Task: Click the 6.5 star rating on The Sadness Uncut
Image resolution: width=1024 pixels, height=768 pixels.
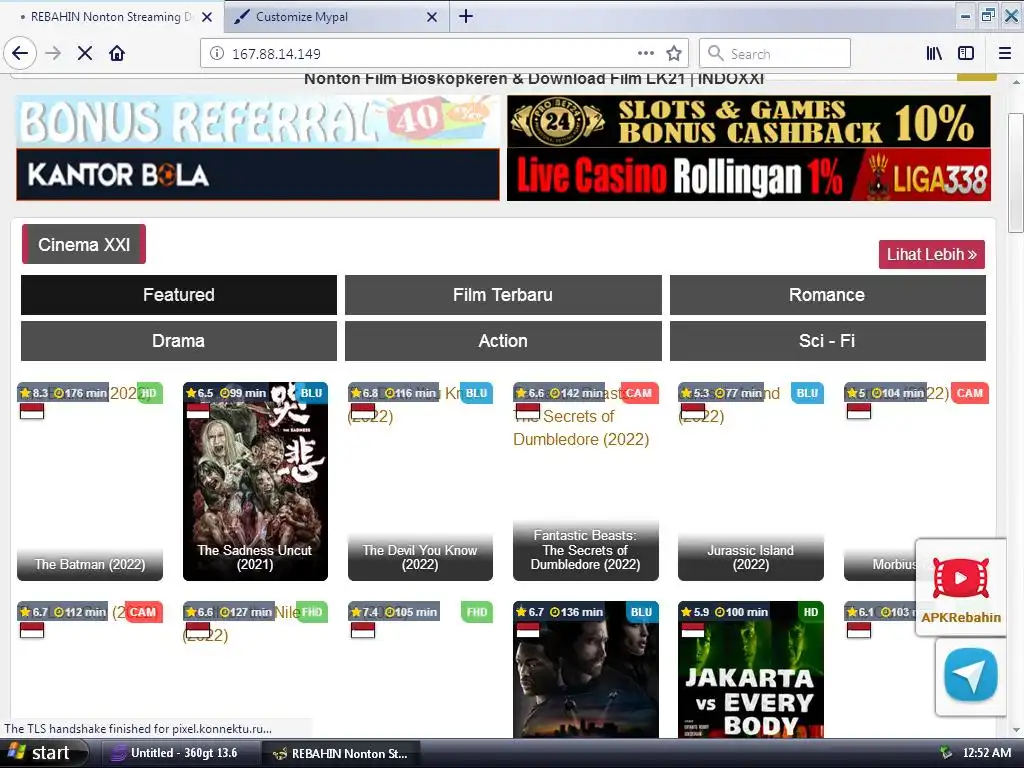Action: tap(200, 393)
